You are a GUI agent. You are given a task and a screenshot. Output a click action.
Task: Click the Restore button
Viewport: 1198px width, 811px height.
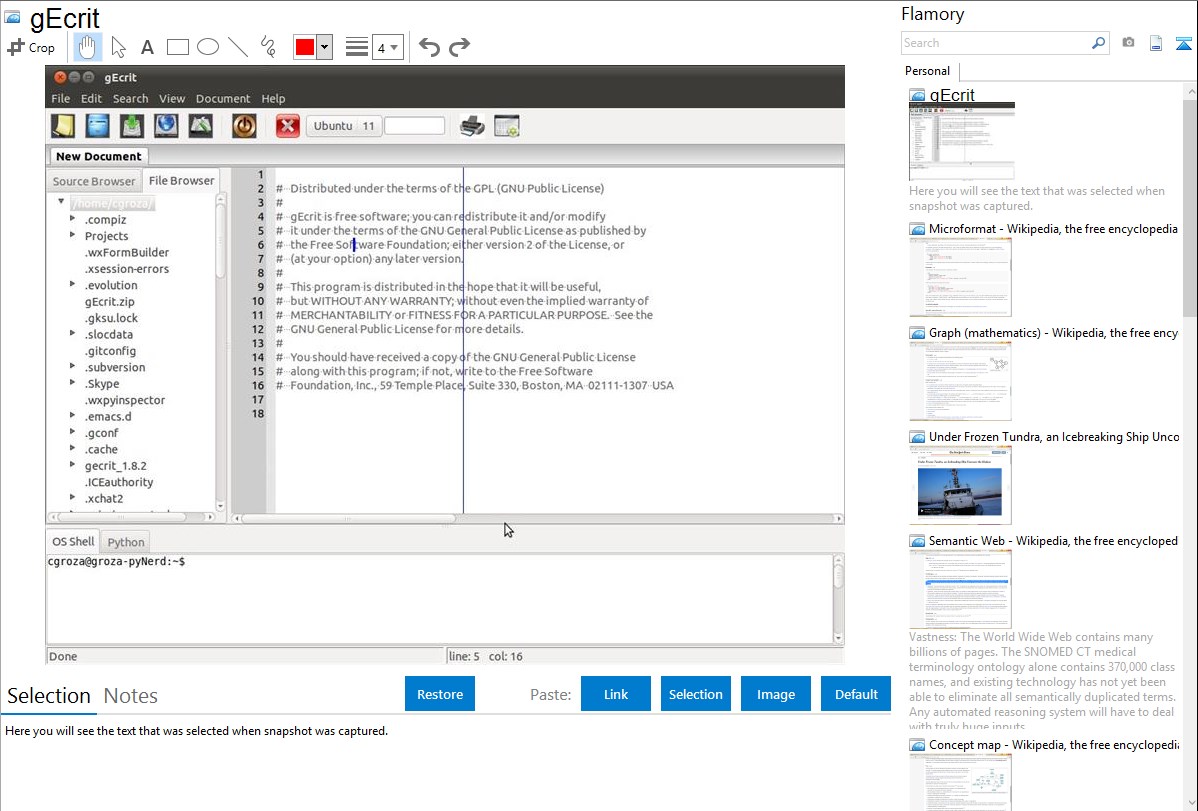[x=440, y=694]
